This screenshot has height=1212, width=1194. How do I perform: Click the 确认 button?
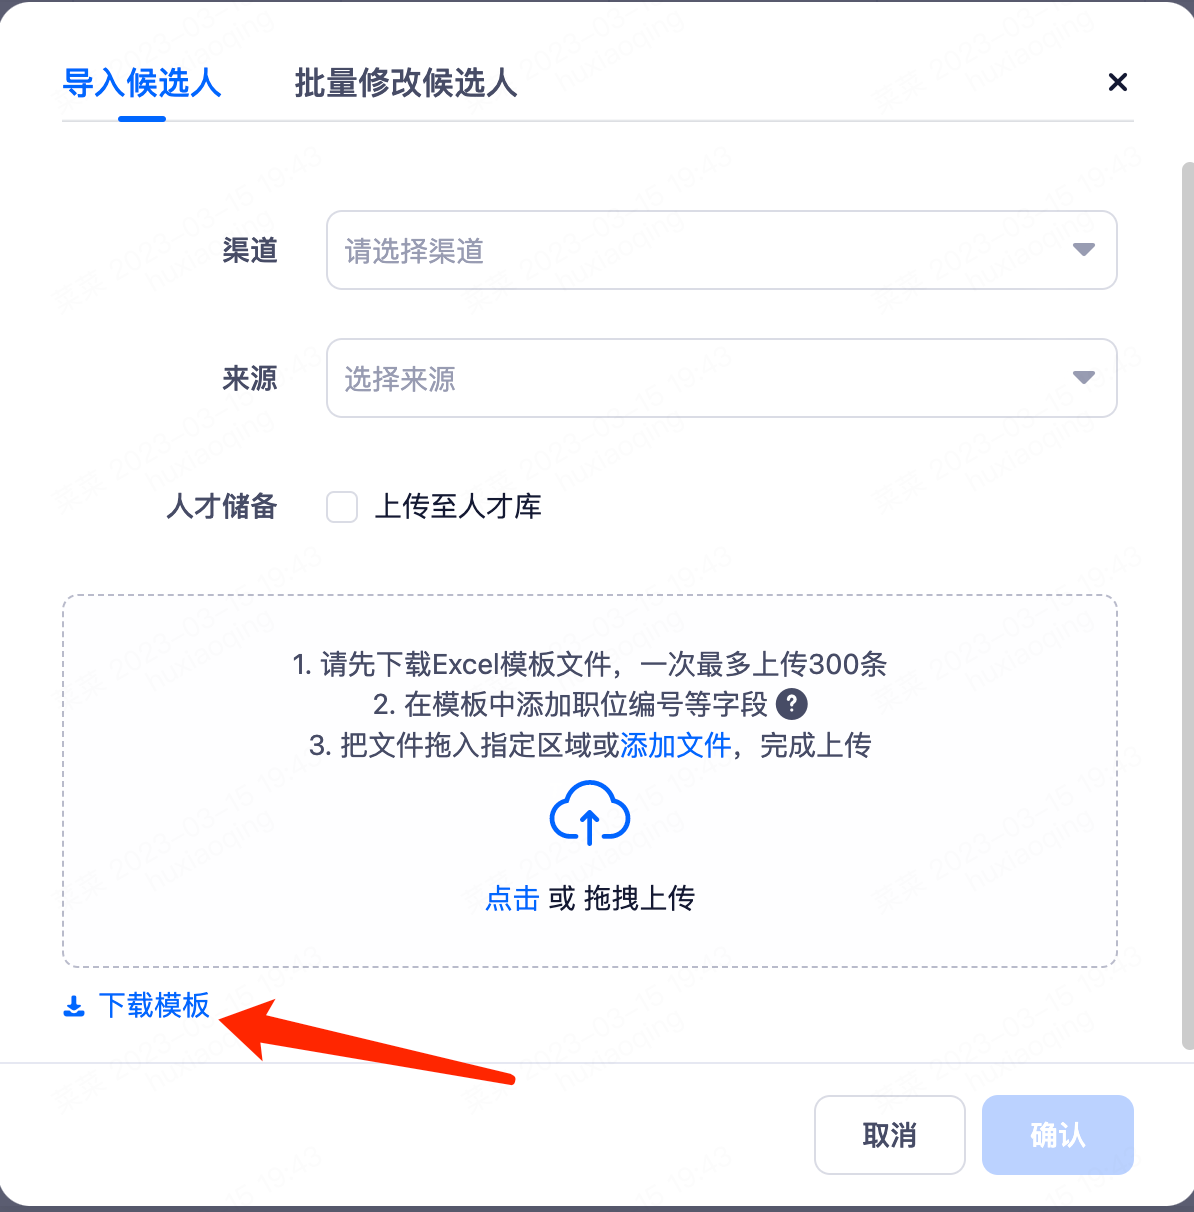(x=1058, y=1135)
